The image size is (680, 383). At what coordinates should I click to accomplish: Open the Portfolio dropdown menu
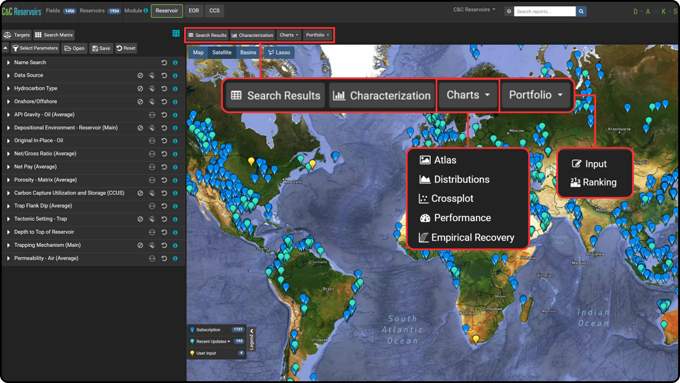(x=317, y=35)
